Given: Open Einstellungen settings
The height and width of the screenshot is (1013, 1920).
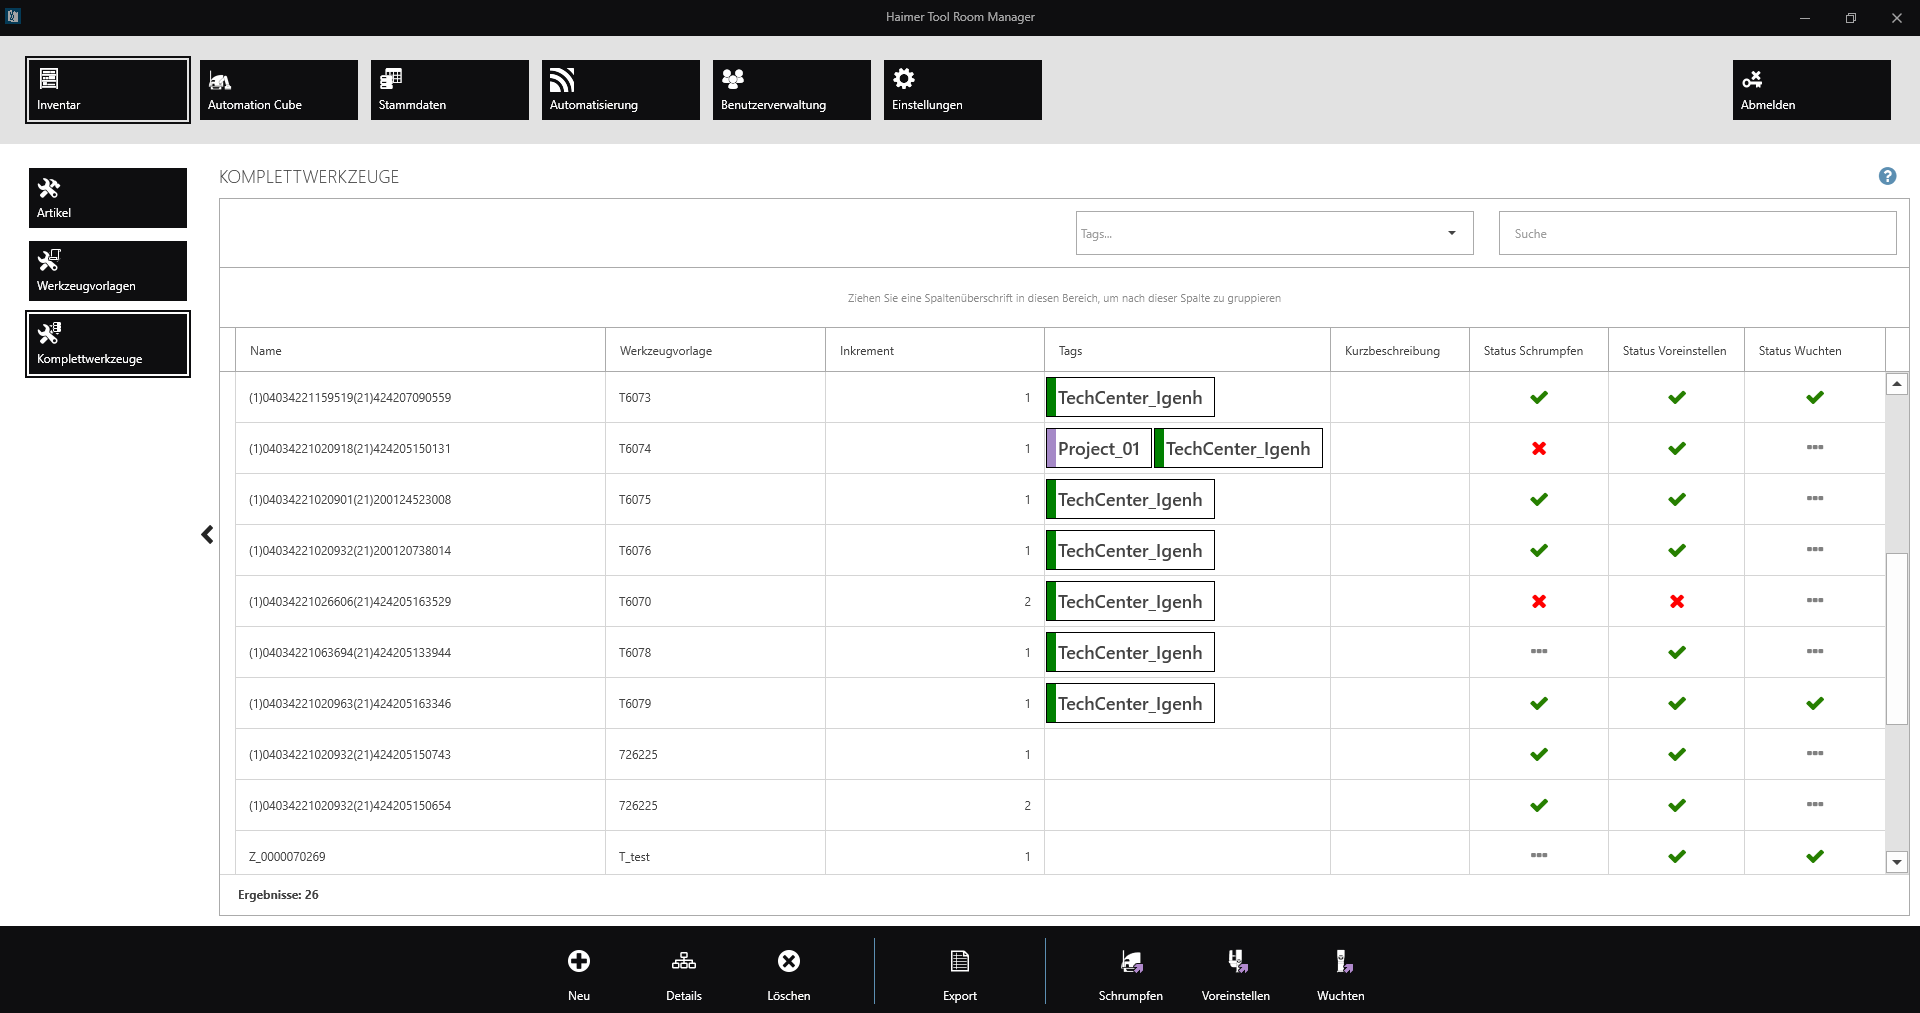Looking at the screenshot, I should [x=963, y=90].
